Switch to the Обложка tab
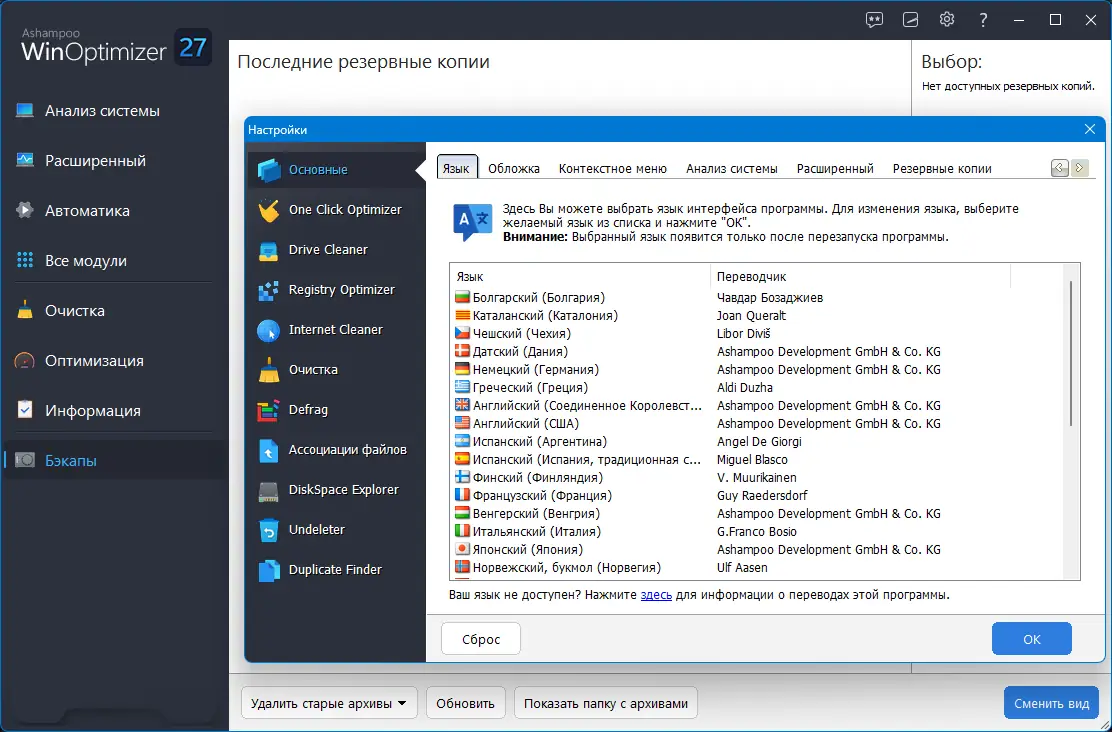 point(513,168)
